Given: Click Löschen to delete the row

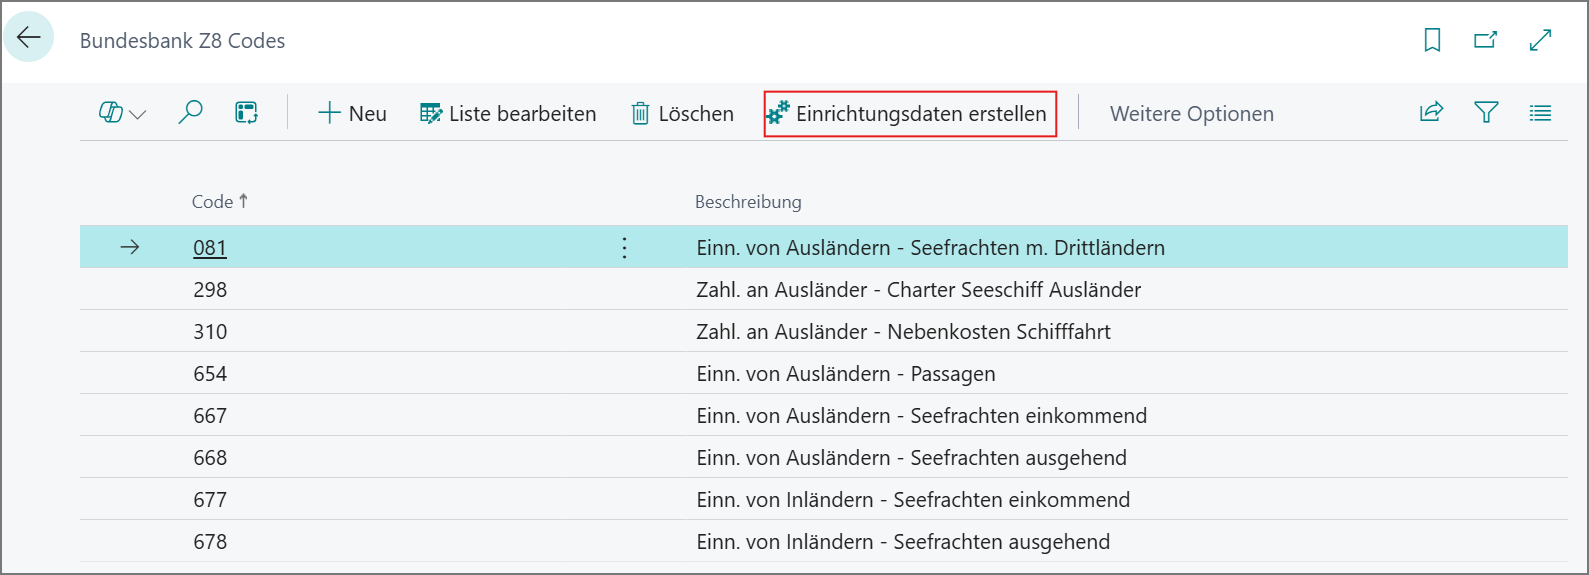Looking at the screenshot, I should 683,113.
